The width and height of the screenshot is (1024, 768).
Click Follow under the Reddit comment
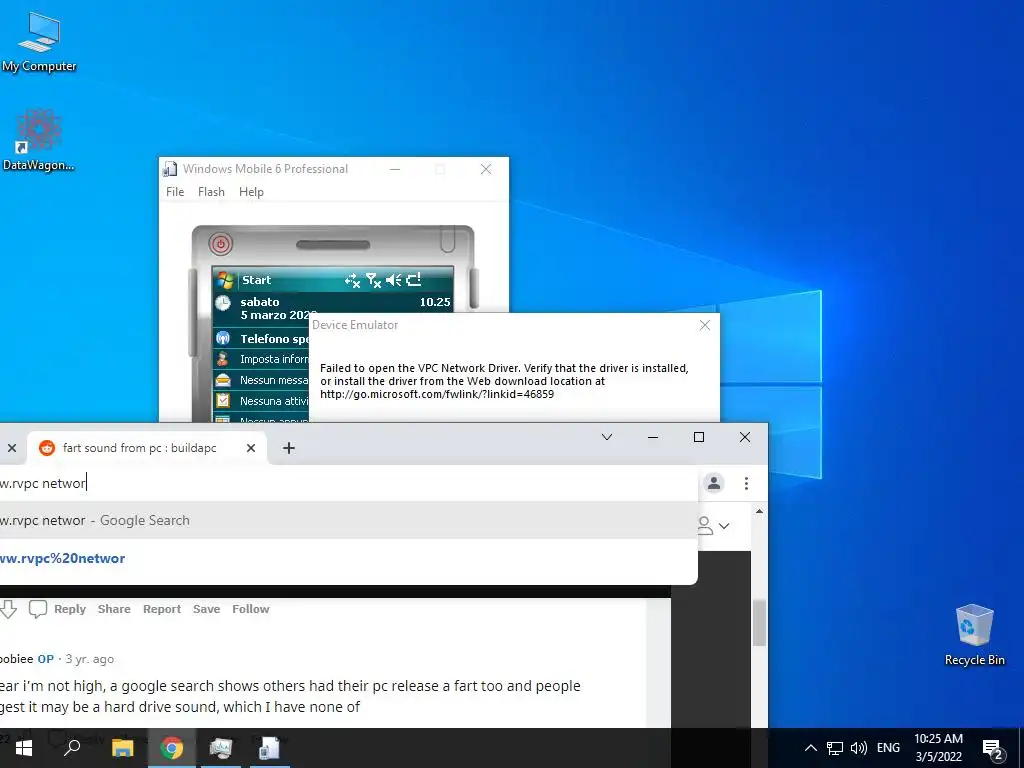point(251,609)
